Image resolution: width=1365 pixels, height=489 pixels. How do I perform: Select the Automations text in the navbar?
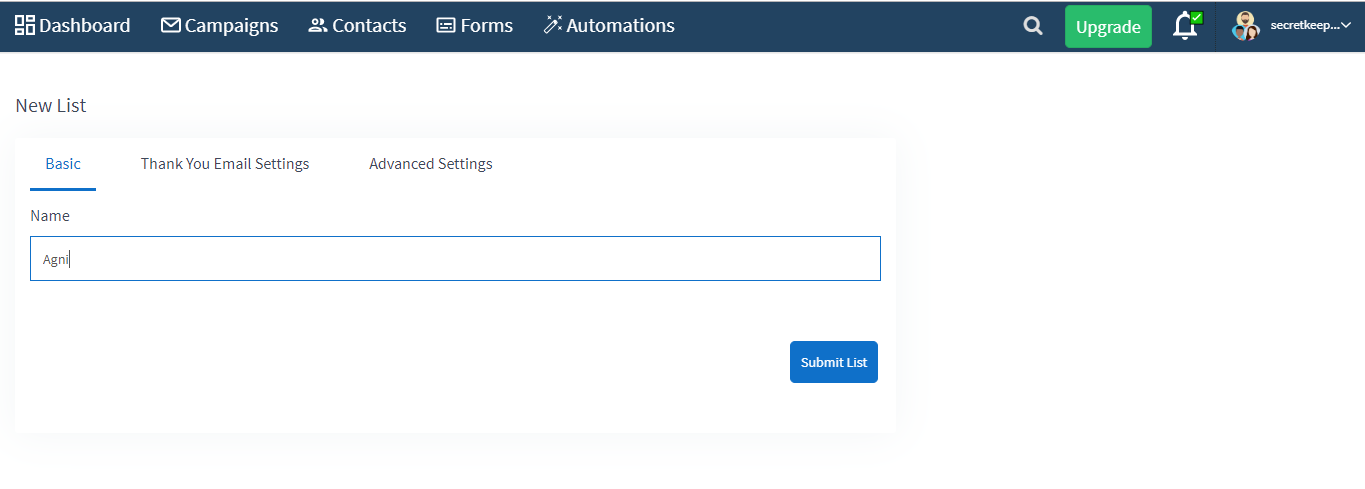(x=621, y=25)
